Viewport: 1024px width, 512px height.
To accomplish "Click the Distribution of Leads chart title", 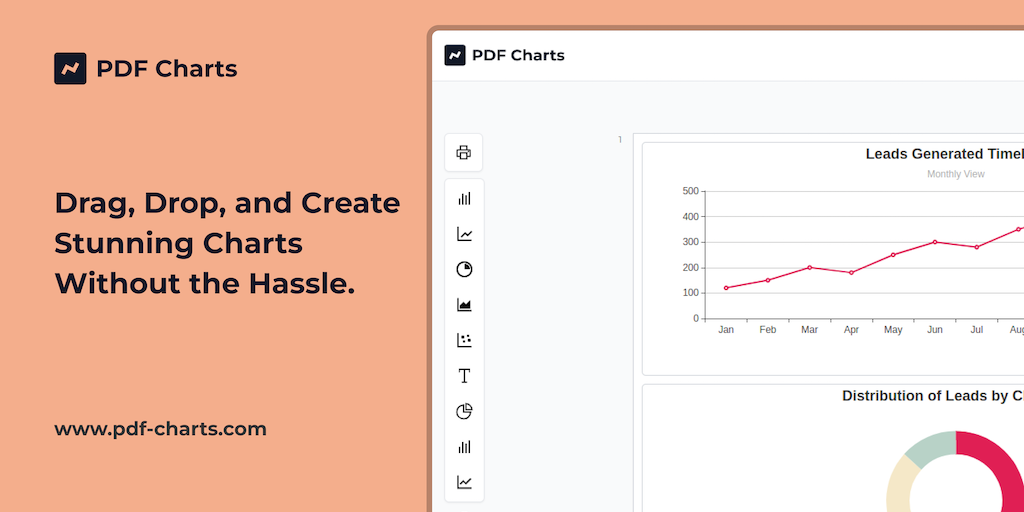I will click(932, 396).
